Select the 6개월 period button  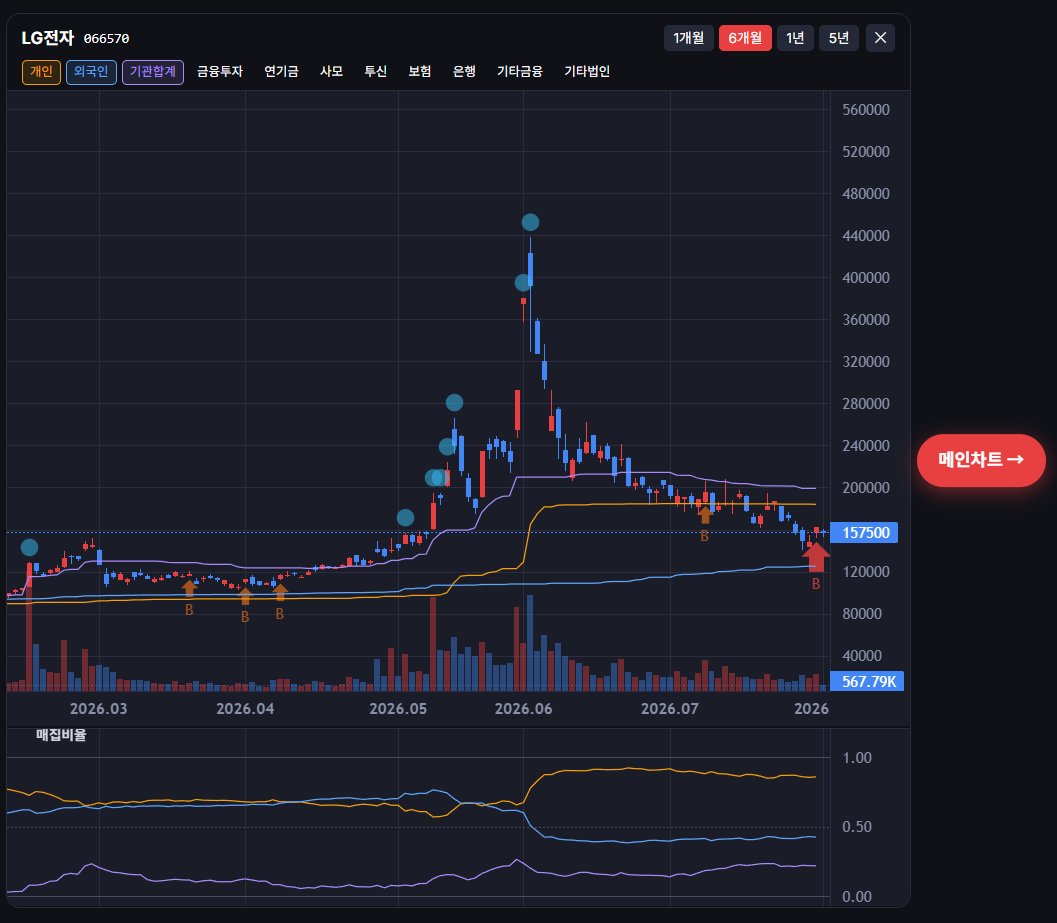[x=745, y=38]
